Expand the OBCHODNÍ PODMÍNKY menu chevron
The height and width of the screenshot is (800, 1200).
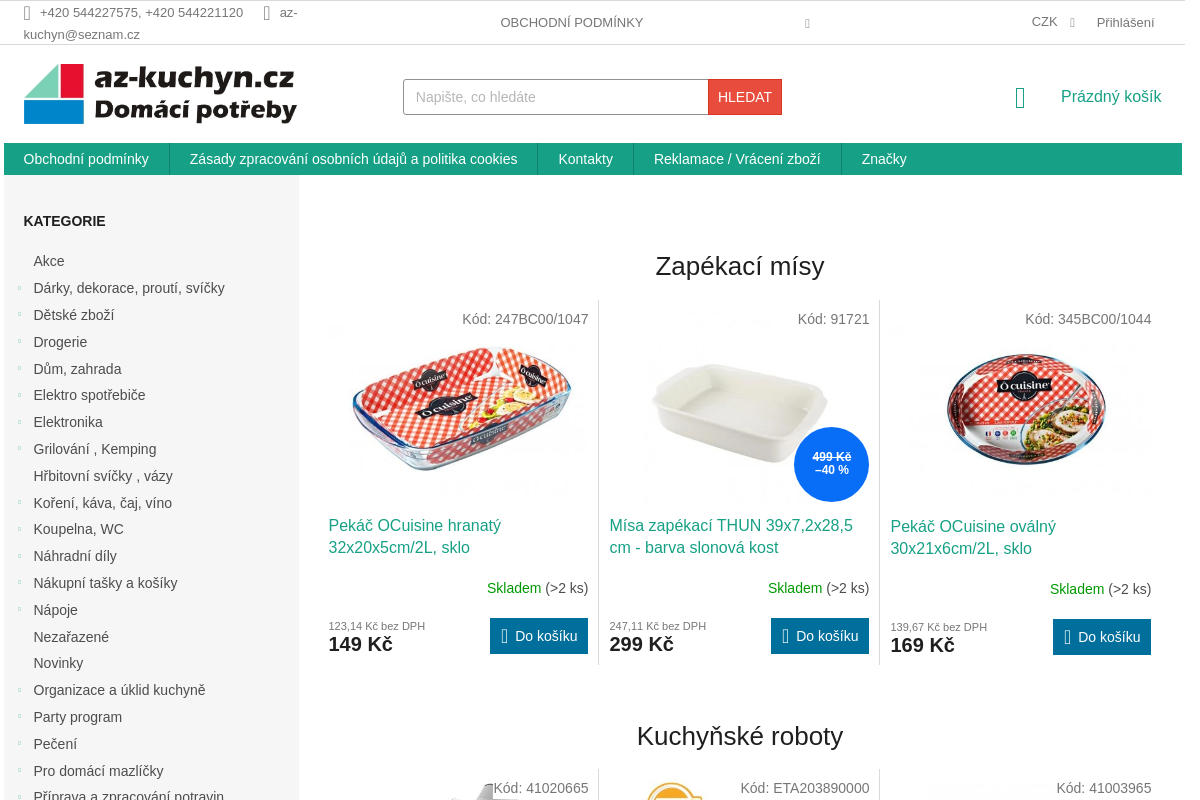(807, 22)
